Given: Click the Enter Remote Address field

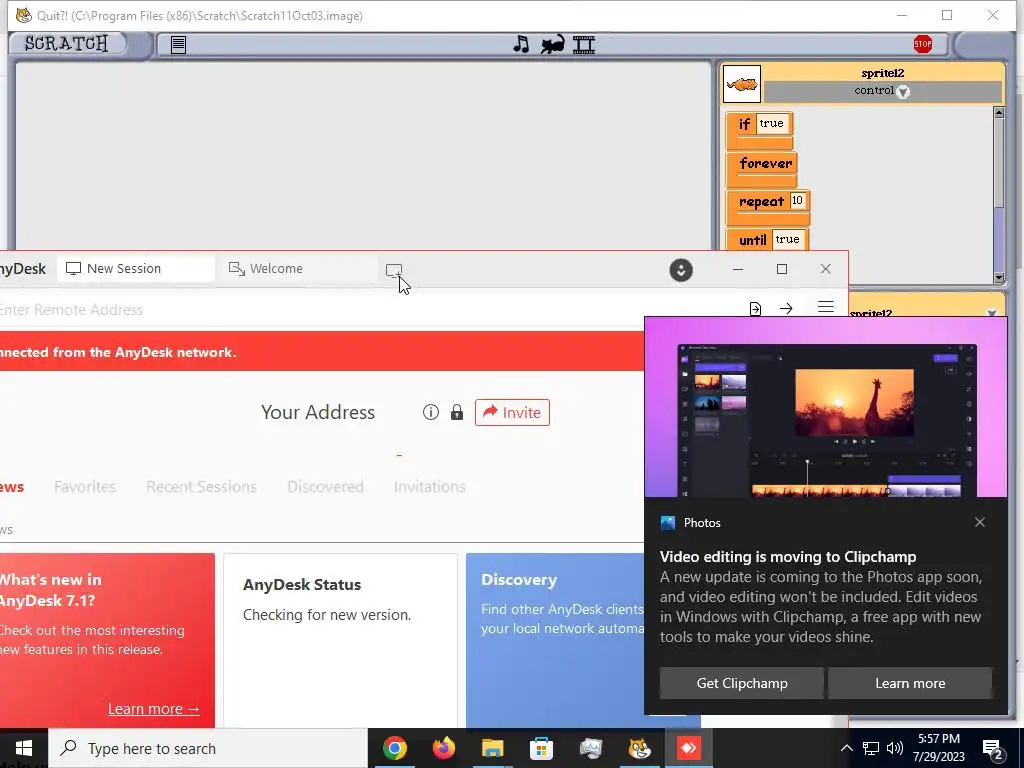Looking at the screenshot, I should [366, 310].
